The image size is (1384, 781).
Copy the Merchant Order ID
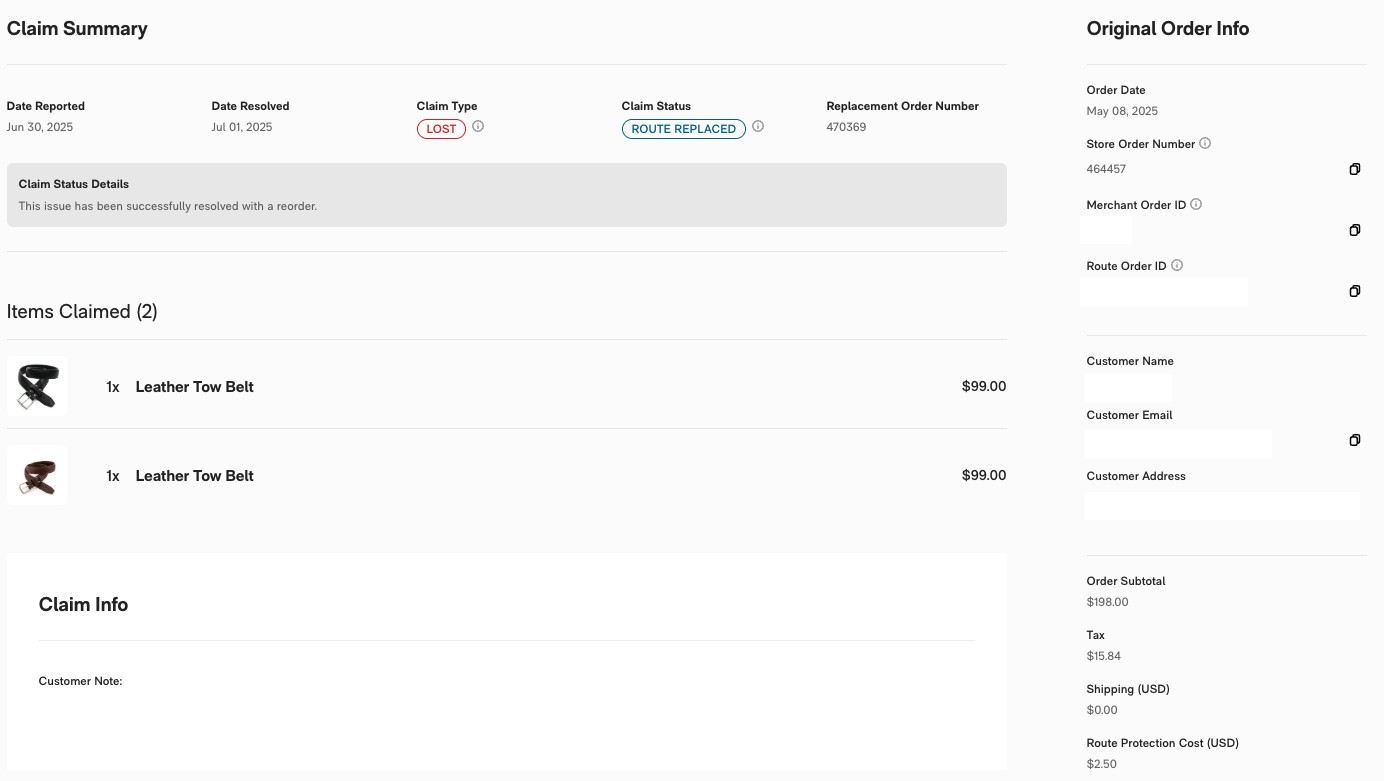pos(1355,230)
